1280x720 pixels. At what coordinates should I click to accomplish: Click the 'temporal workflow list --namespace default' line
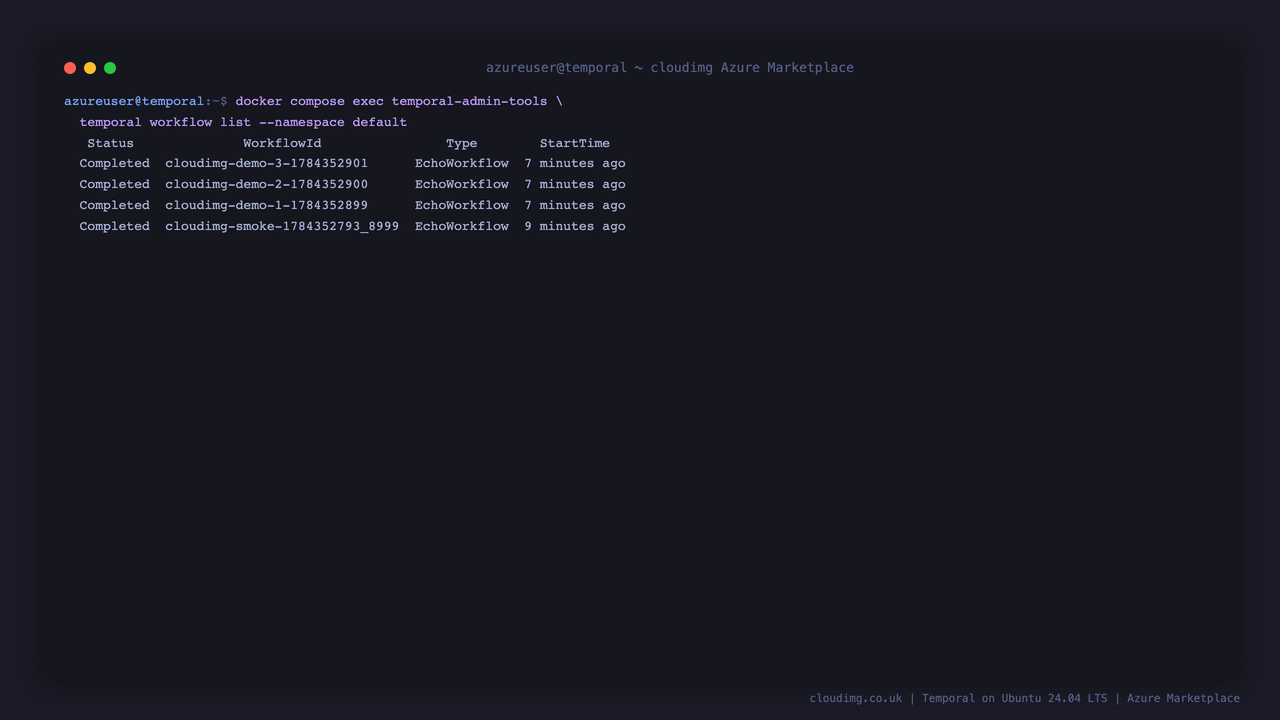point(243,122)
